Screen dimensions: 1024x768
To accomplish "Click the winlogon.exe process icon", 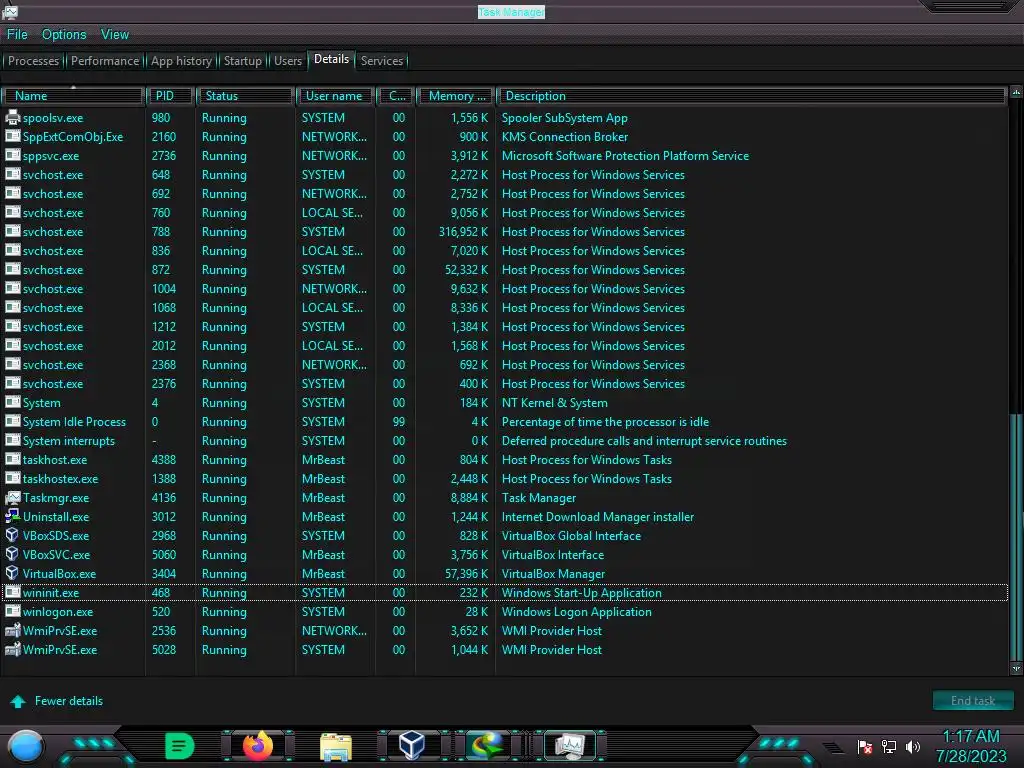I will pos(12,612).
